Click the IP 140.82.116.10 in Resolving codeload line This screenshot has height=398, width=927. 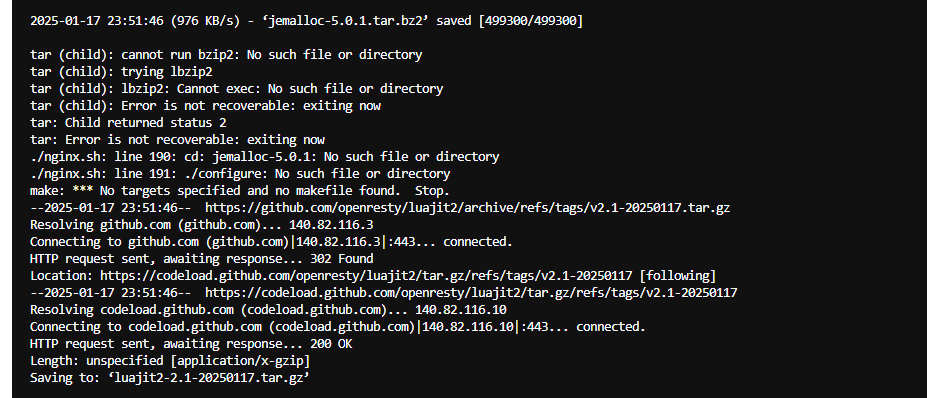[x=461, y=310]
